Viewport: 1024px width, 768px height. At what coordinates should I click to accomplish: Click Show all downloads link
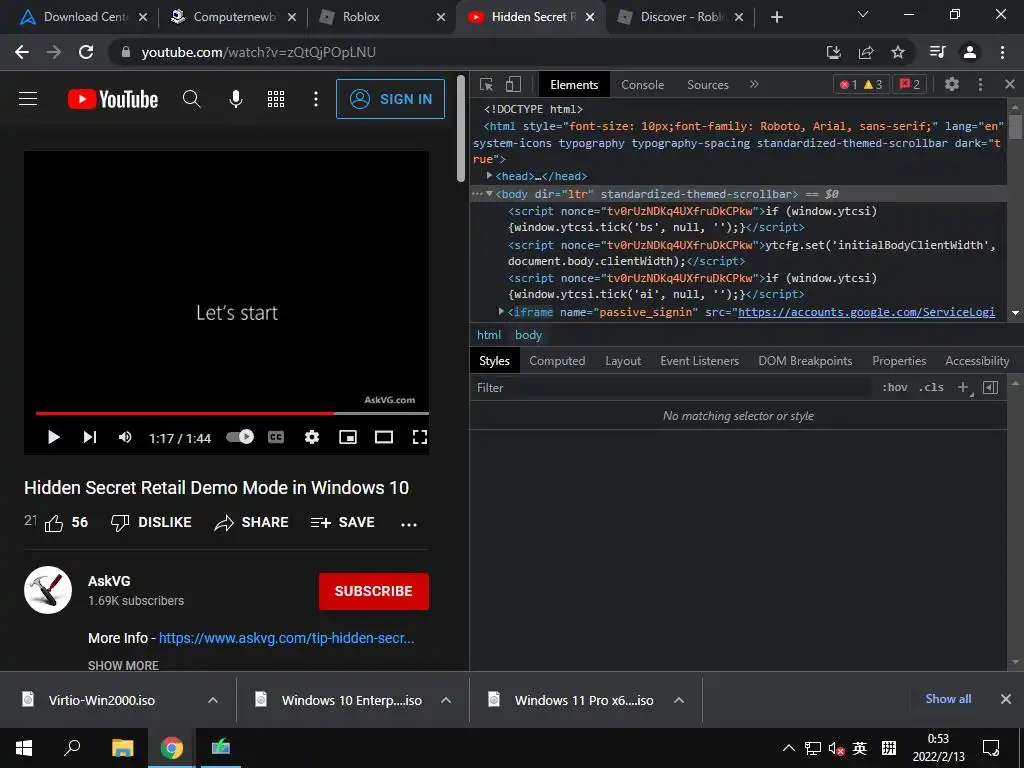948,699
